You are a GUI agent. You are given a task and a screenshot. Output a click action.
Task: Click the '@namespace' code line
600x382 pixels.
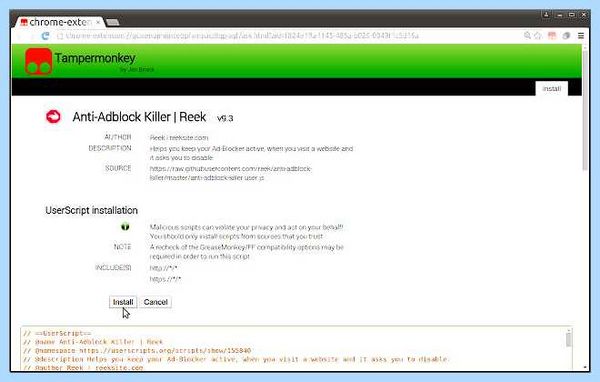click(x=137, y=351)
